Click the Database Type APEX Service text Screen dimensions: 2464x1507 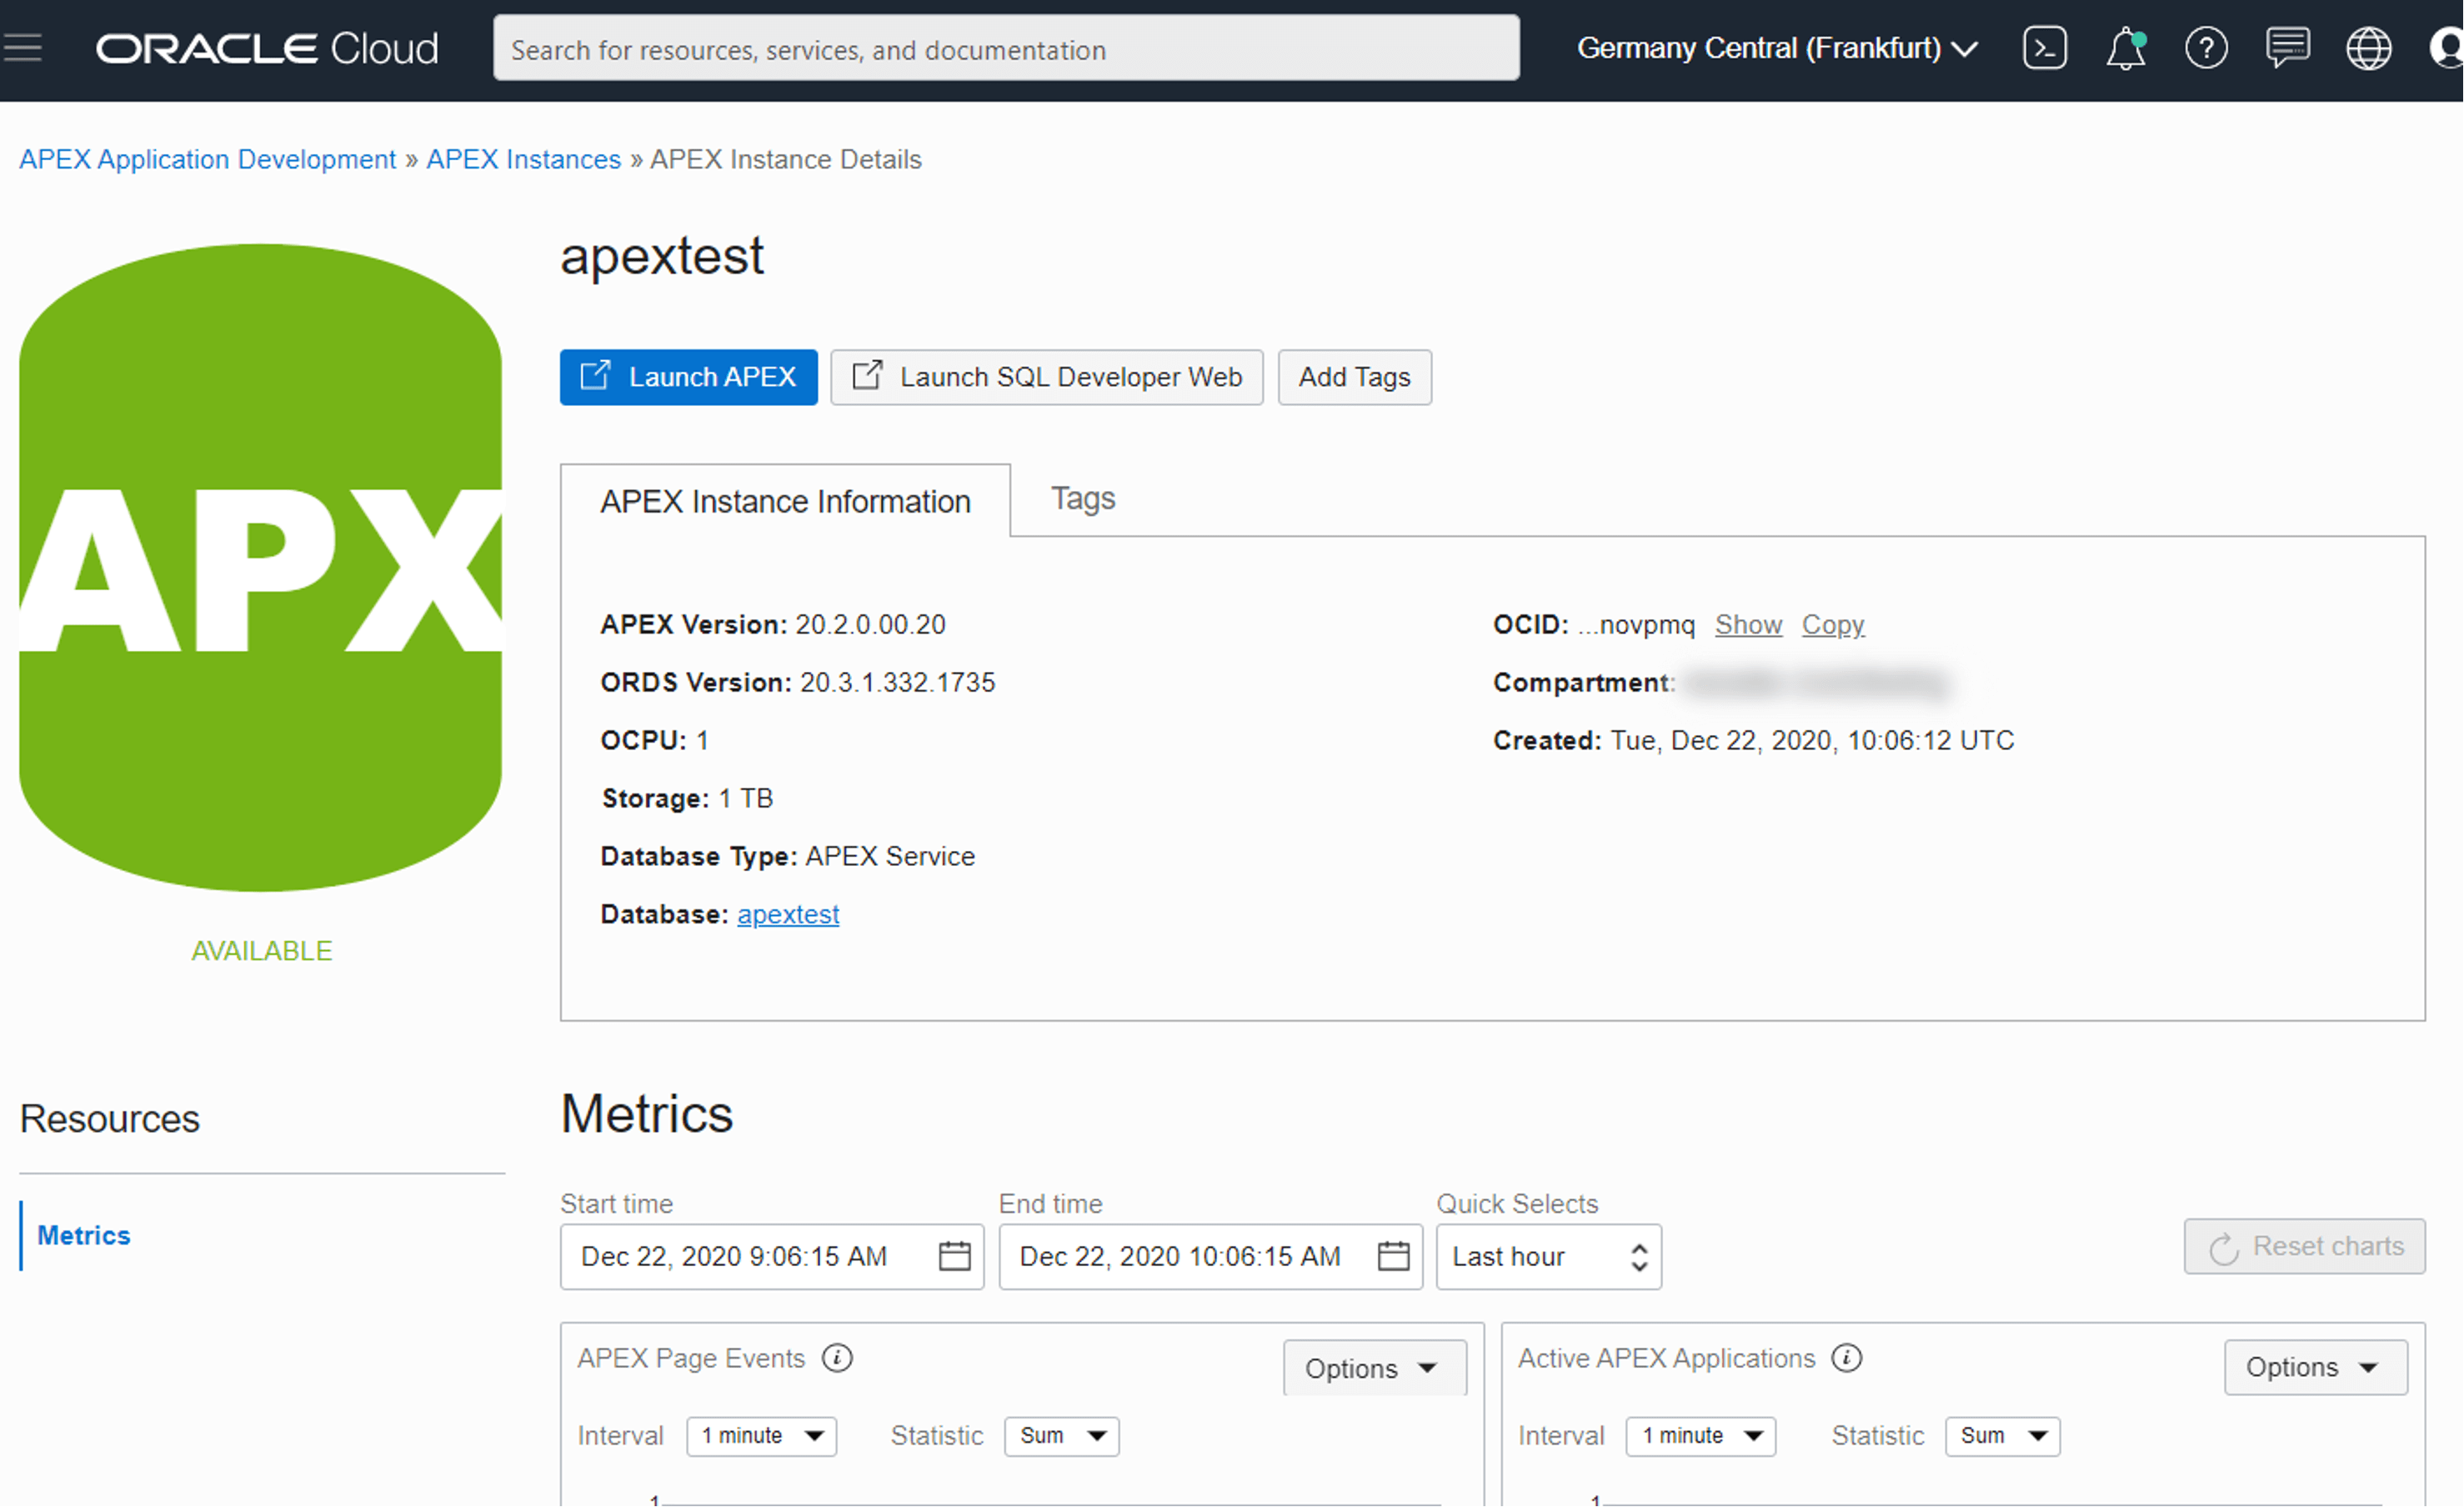coord(787,856)
